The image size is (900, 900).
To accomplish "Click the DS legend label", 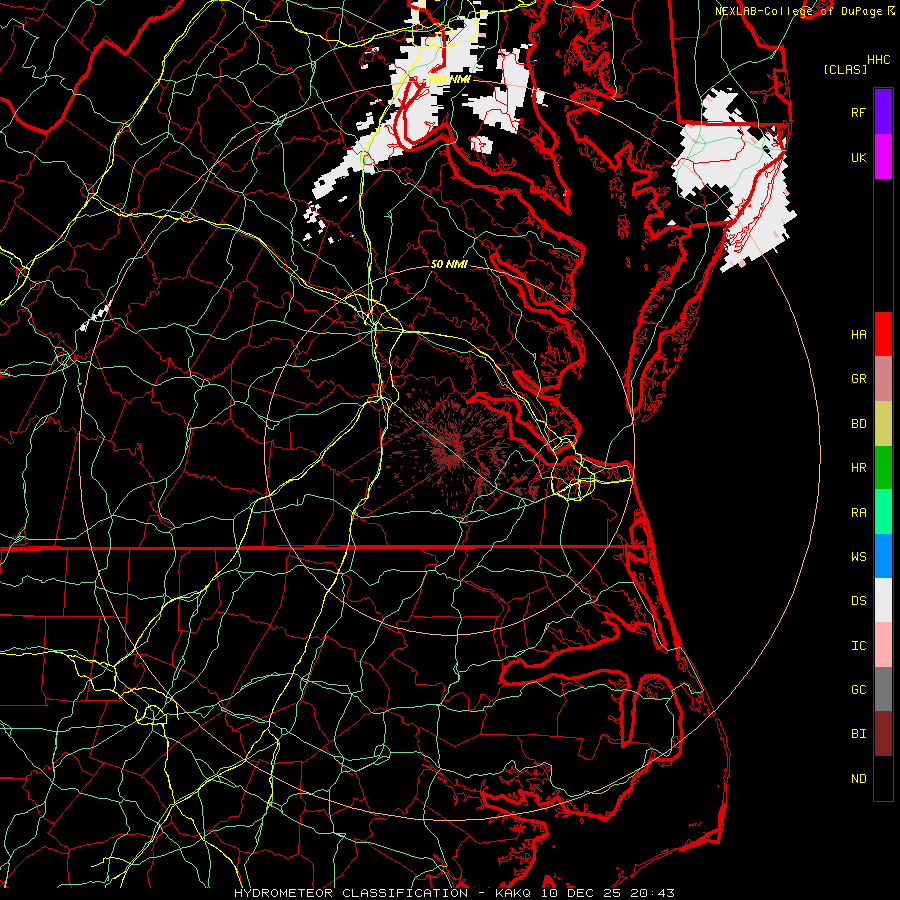I will pyautogui.click(x=858, y=601).
